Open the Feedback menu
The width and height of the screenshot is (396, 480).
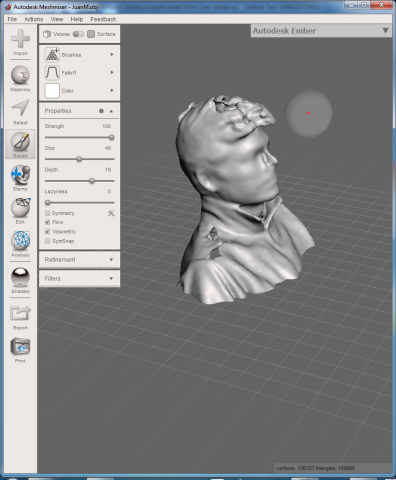coord(103,19)
